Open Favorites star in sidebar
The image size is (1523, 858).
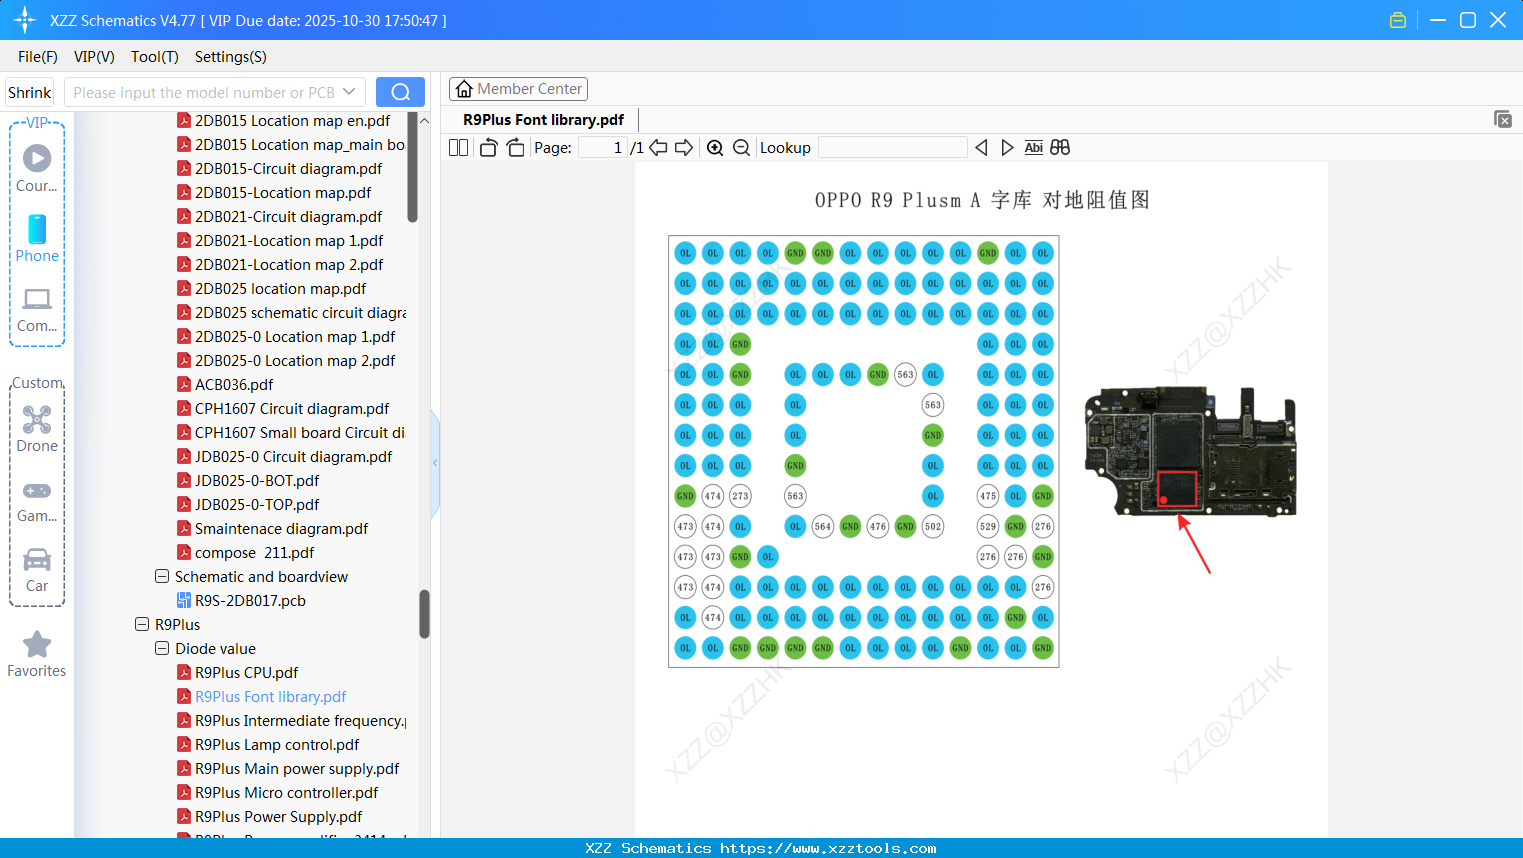[37, 654]
